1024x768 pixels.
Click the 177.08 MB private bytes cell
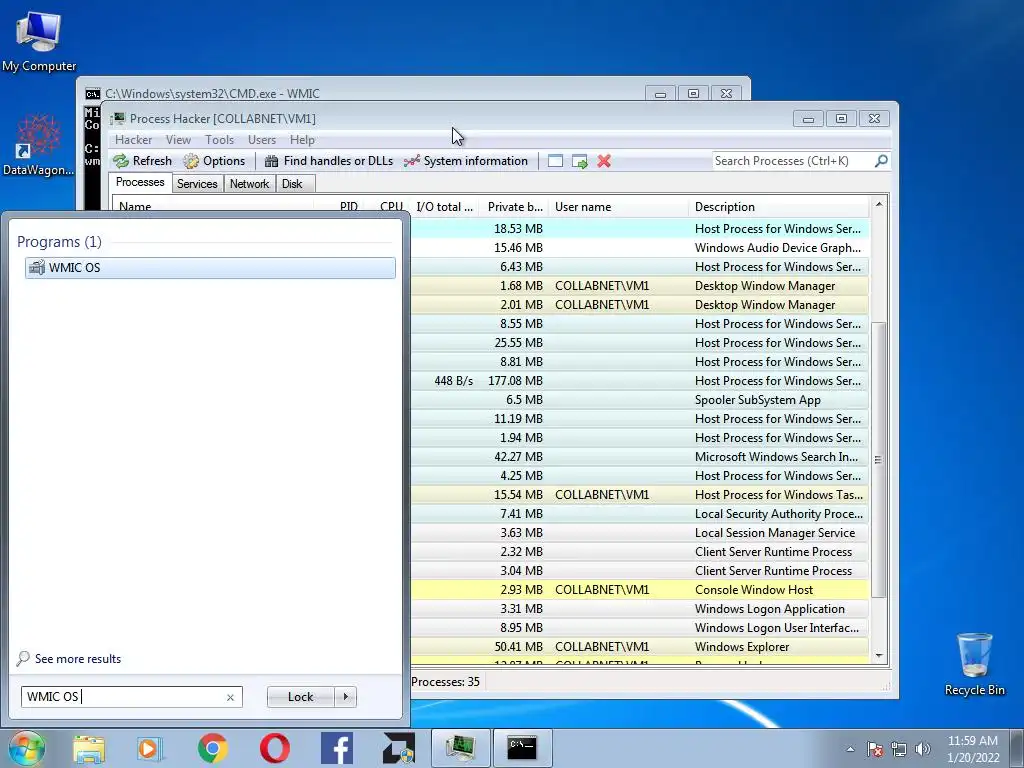tap(515, 381)
